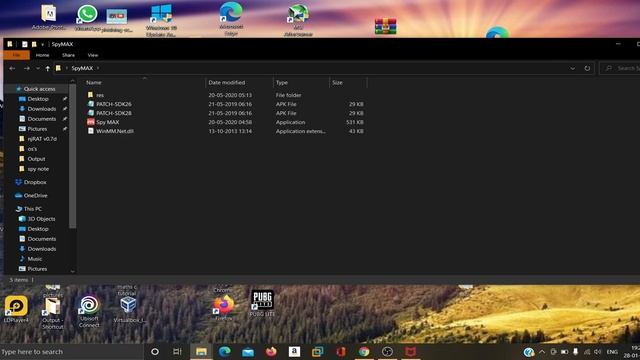Go forward in File Explorer navigation
Viewport: 640px width, 360px height.
pyautogui.click(x=27, y=68)
